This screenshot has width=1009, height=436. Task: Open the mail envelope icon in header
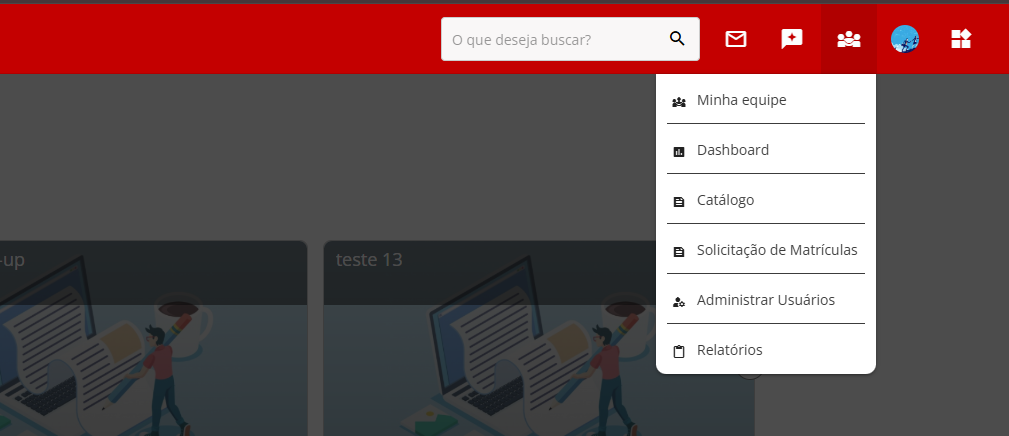(736, 39)
